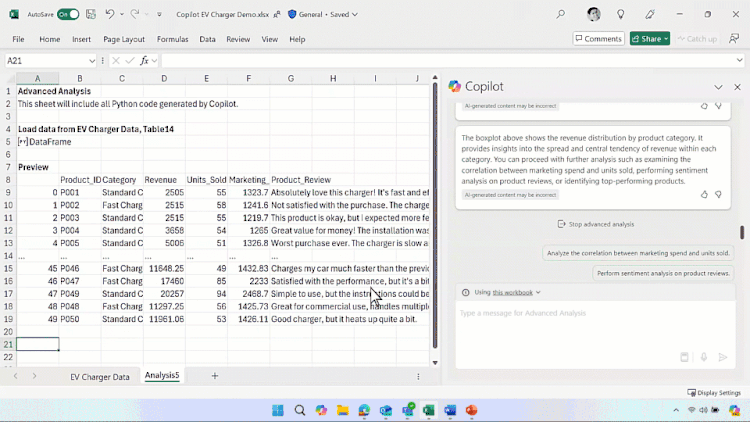Viewport: 750px width, 422px height.
Task: Select the Analysis5 sheet tab
Action: click(x=162, y=376)
